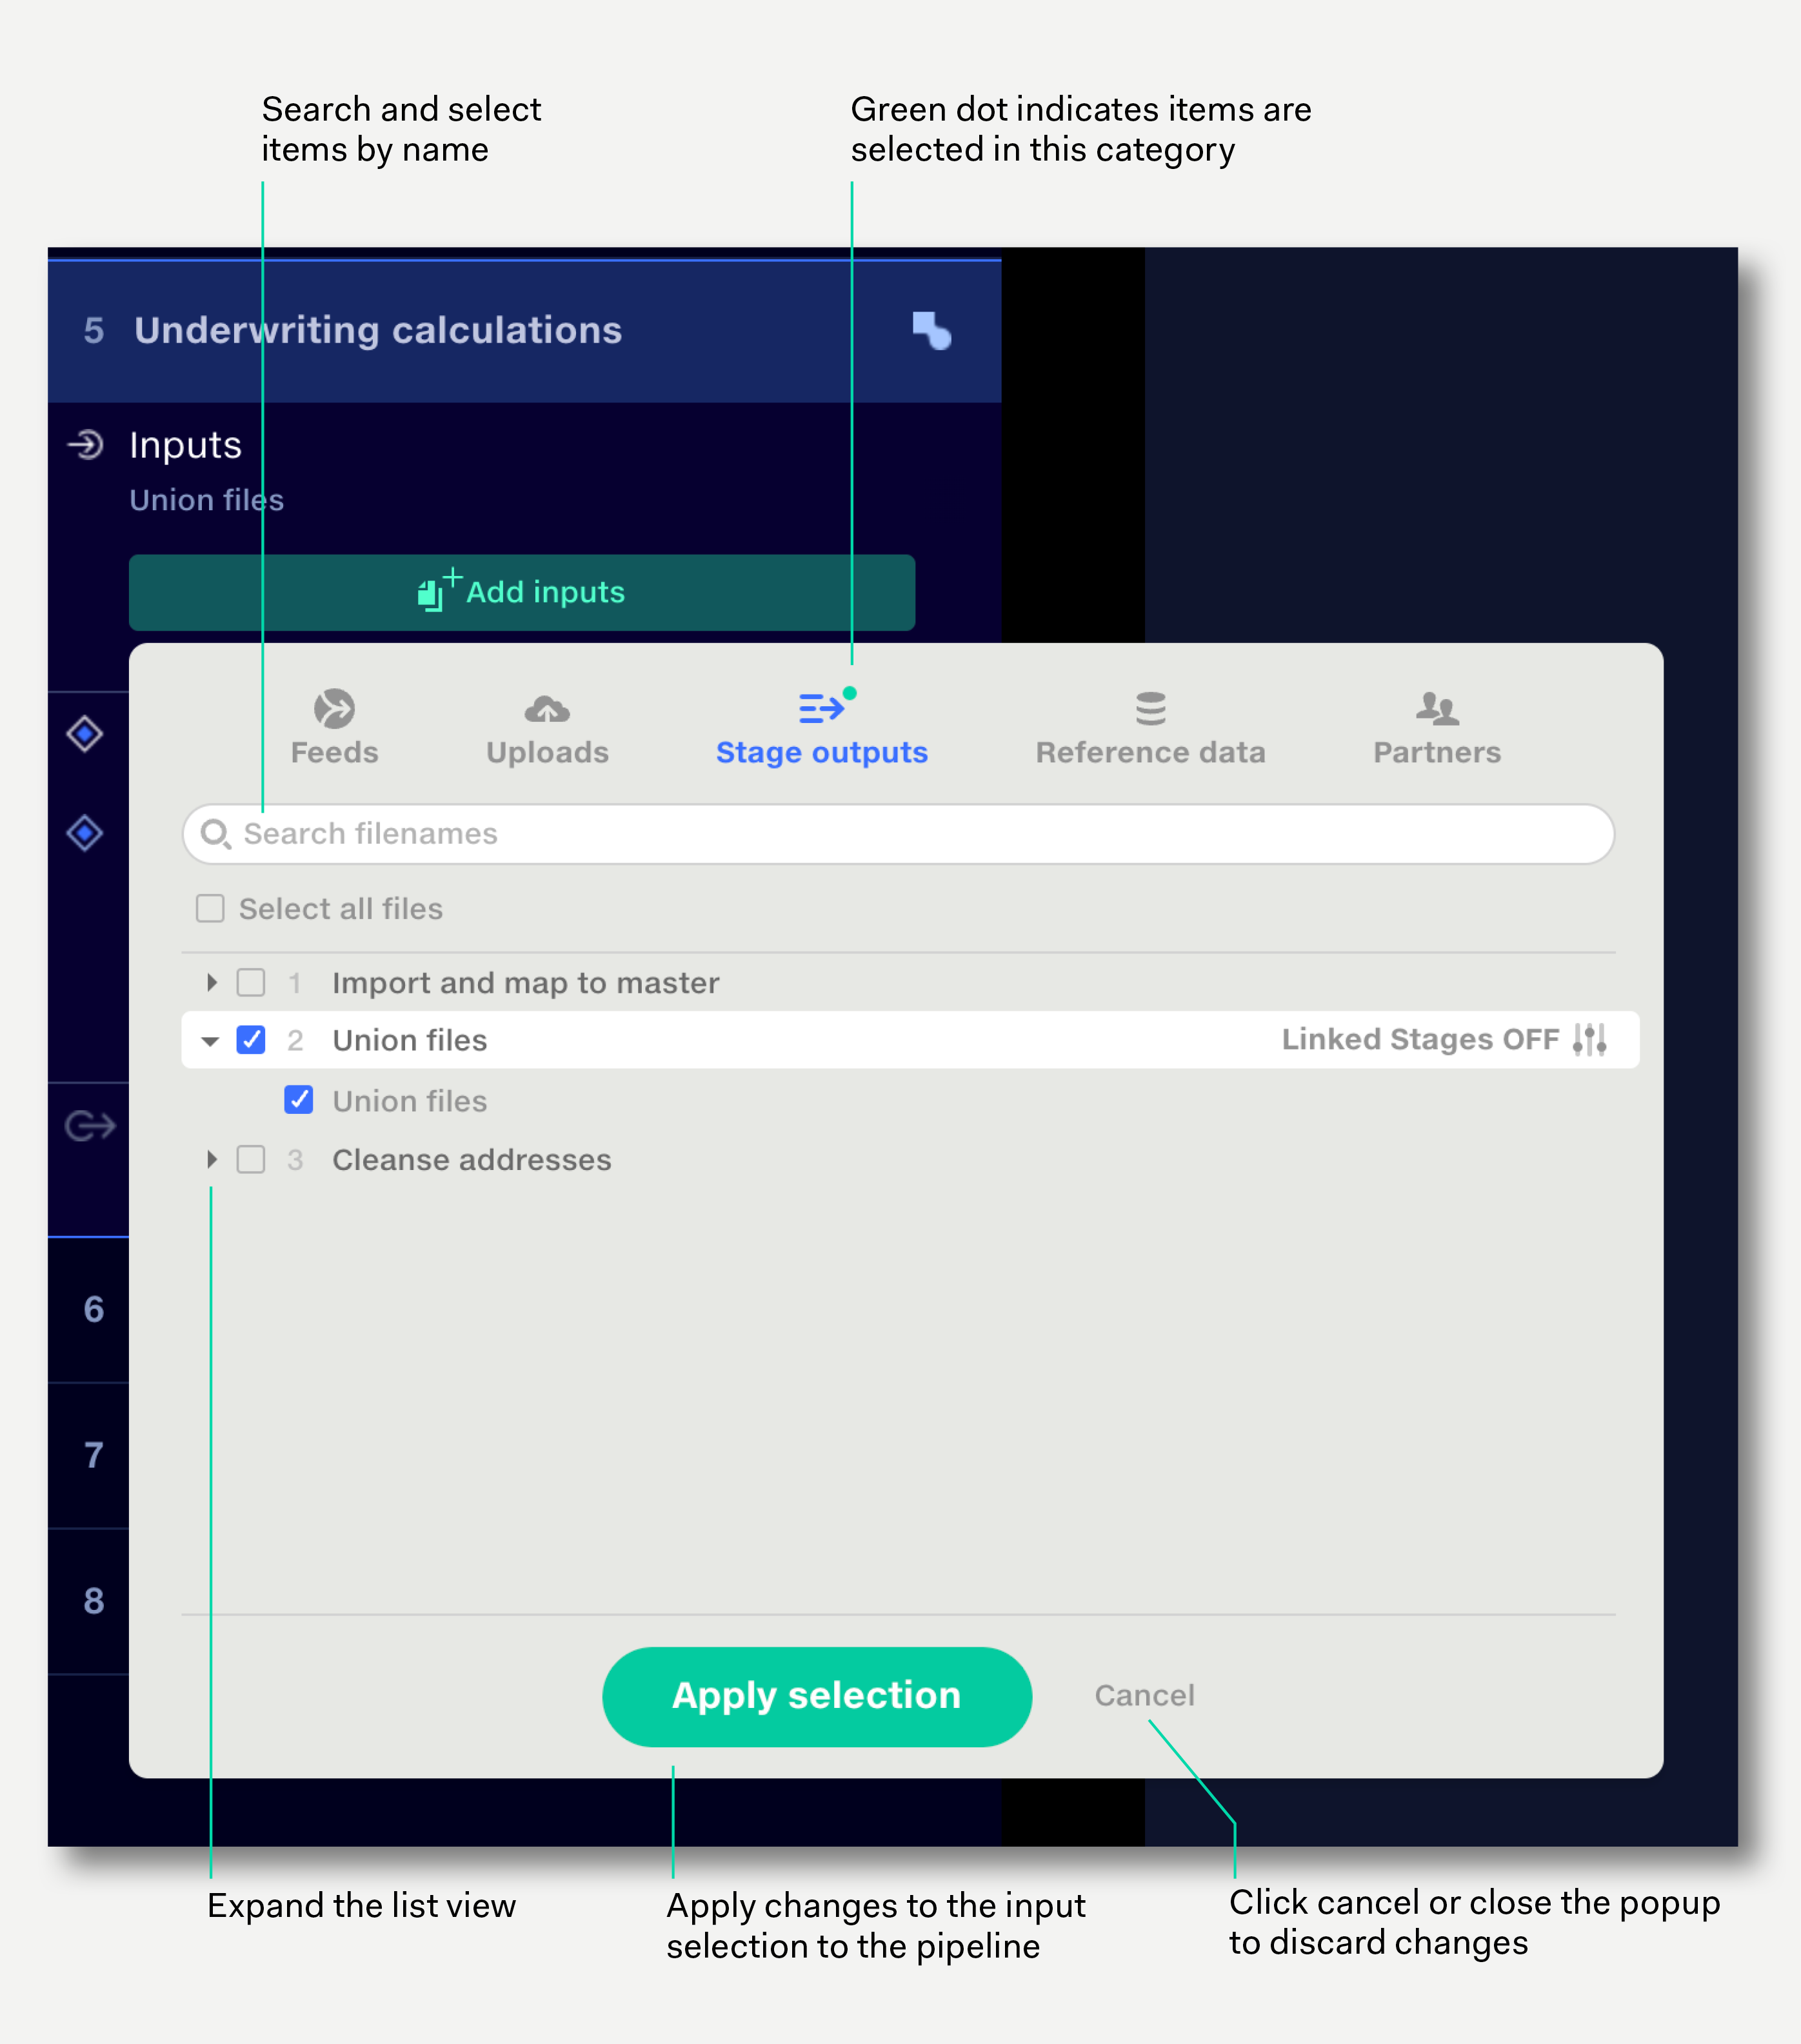1801x2044 pixels.
Task: Click the Inputs section heading
Action: coord(185,445)
